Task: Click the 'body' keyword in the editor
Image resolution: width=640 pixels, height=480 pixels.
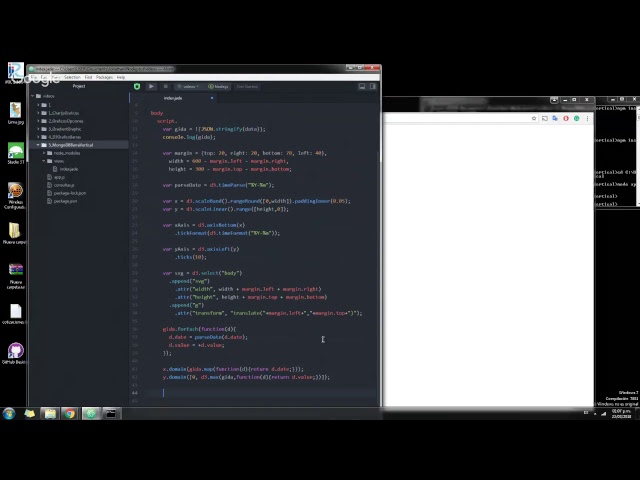Action: tap(157, 113)
